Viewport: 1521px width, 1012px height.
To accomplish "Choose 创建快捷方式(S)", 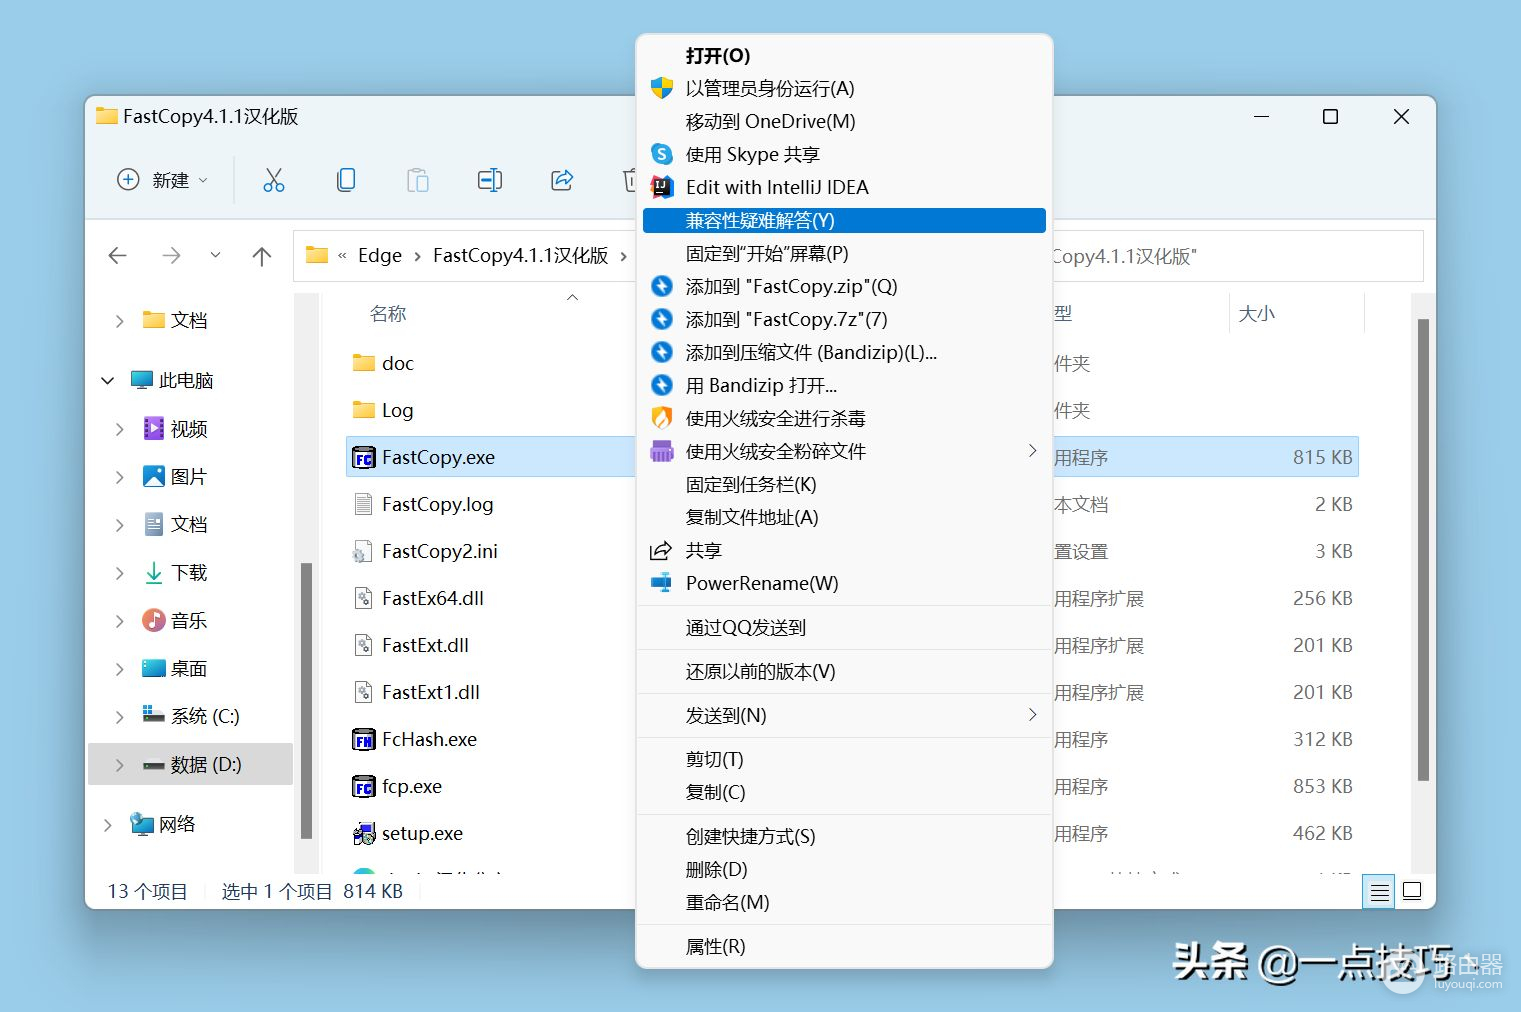I will coord(844,837).
